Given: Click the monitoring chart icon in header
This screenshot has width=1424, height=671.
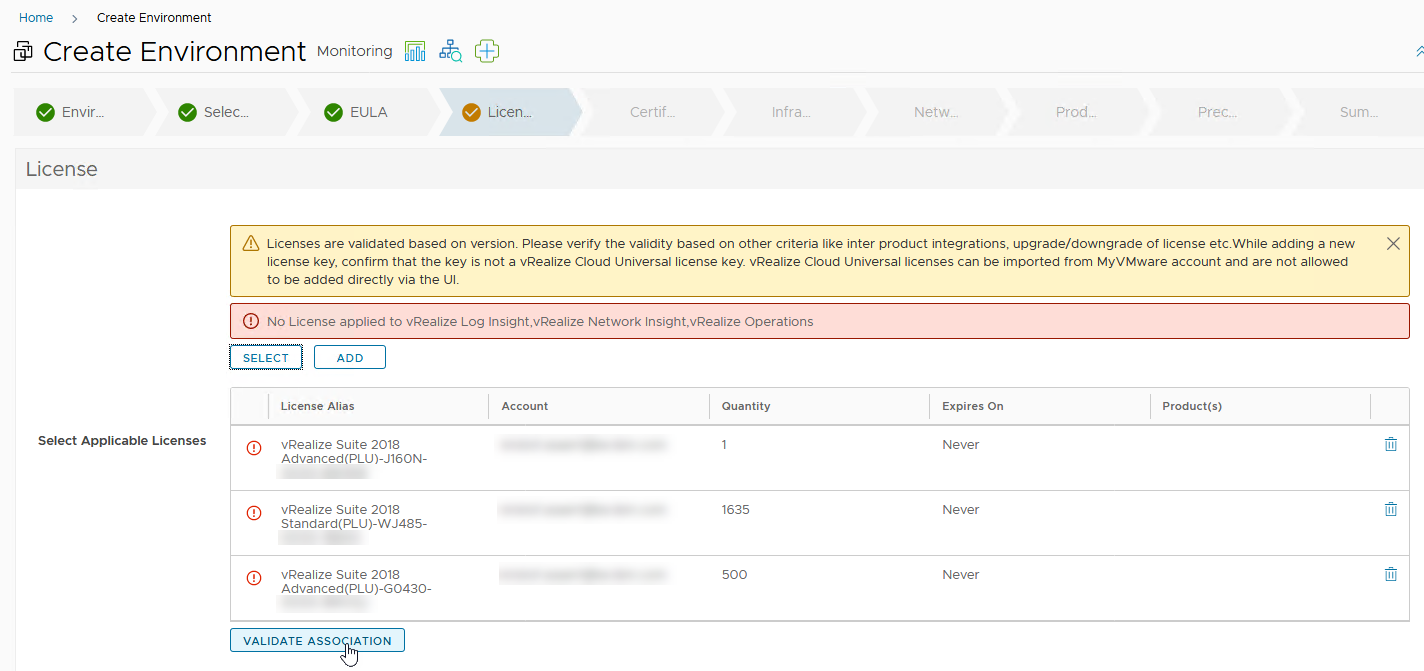Looking at the screenshot, I should coord(415,51).
